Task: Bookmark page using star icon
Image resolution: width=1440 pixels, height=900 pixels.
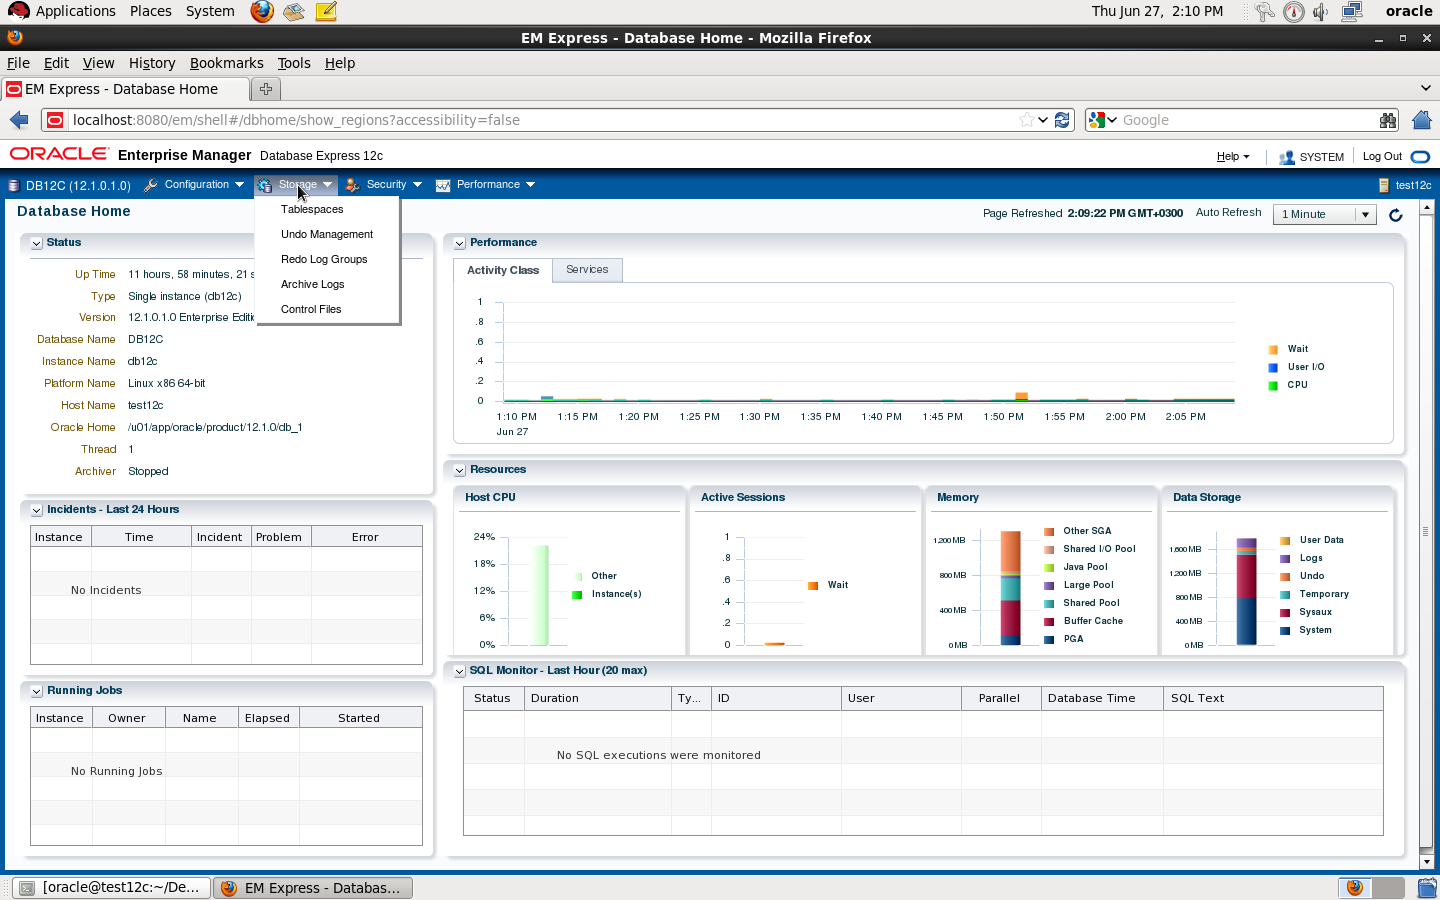Action: click(1026, 120)
